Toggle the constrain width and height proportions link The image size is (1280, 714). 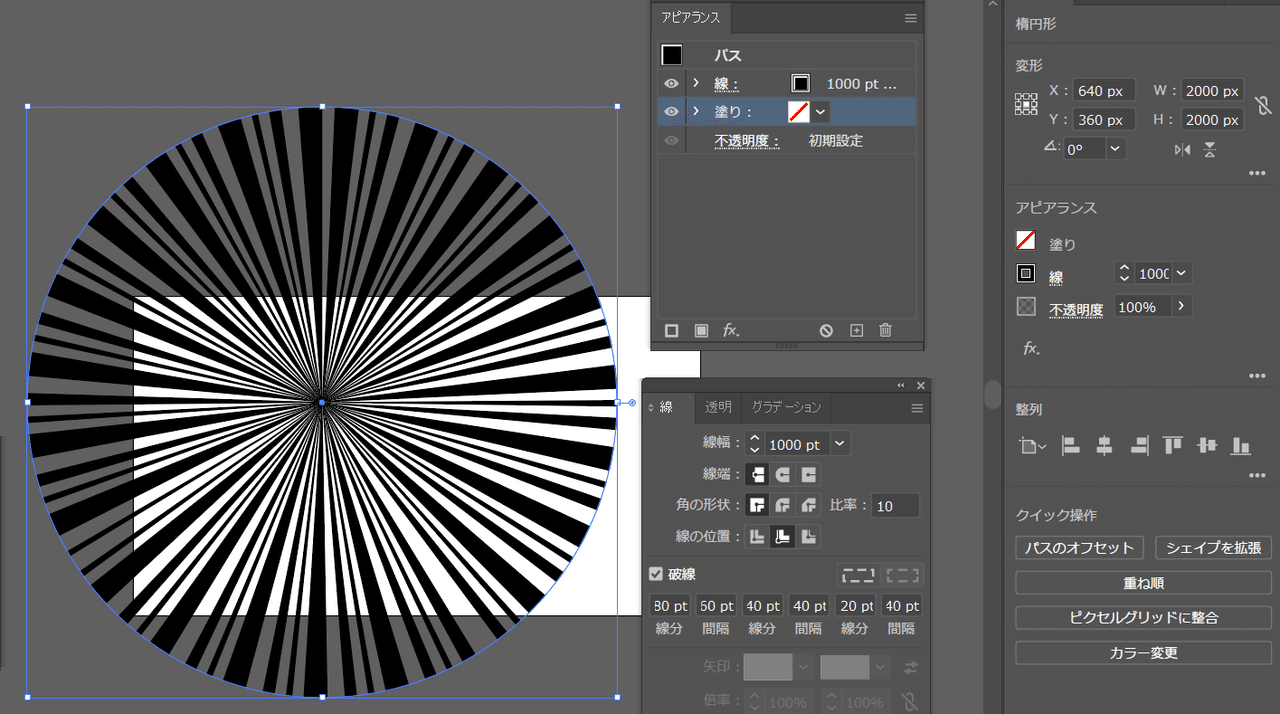[1263, 105]
